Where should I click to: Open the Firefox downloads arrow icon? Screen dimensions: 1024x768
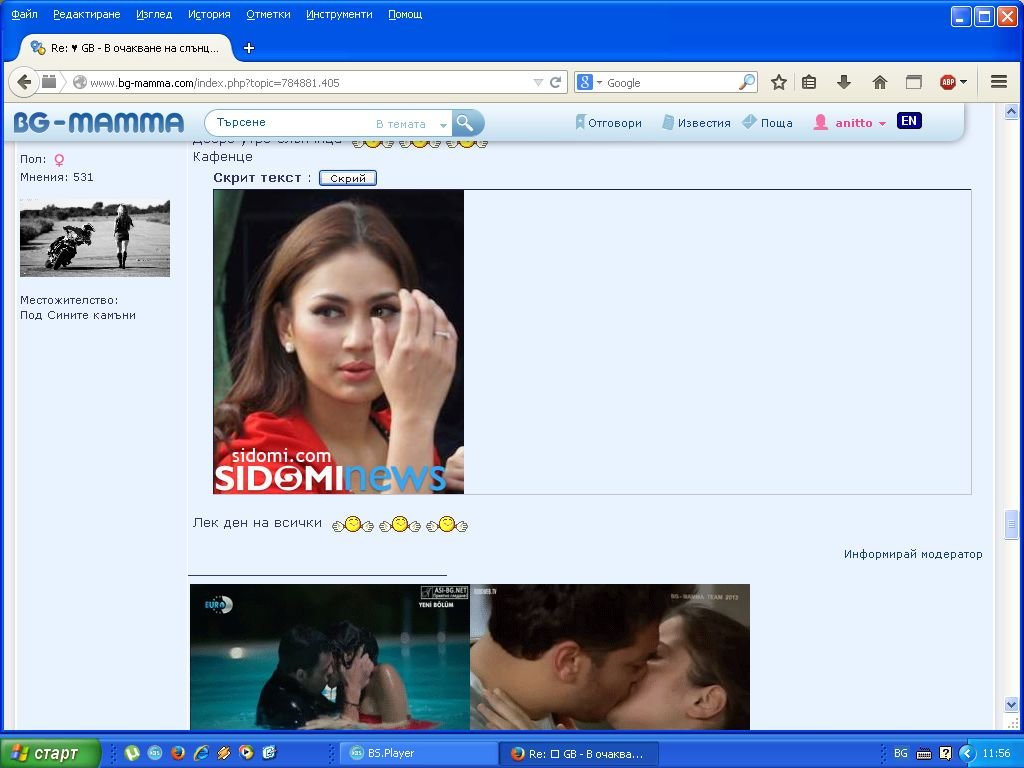(843, 83)
